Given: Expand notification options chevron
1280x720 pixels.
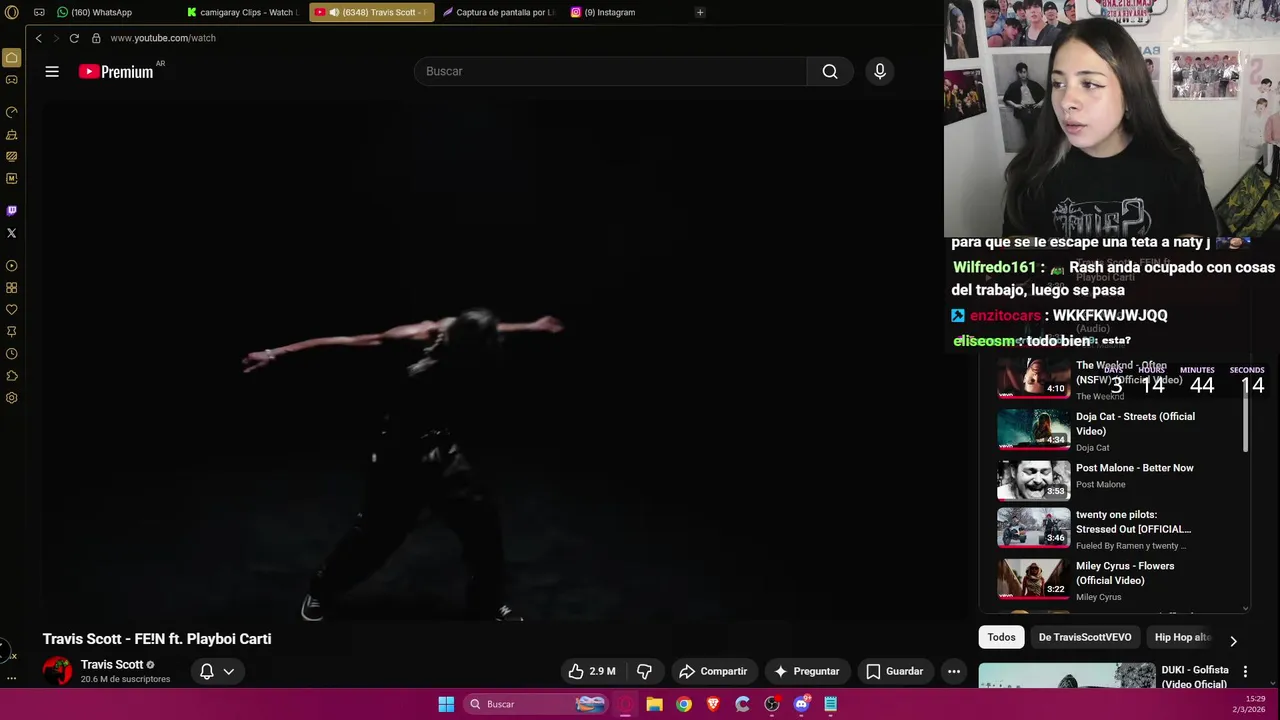Looking at the screenshot, I should point(229,671).
